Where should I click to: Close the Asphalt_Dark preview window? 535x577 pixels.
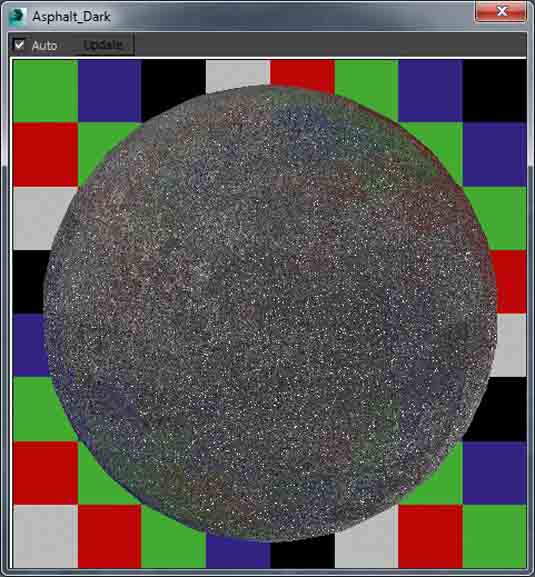[501, 12]
